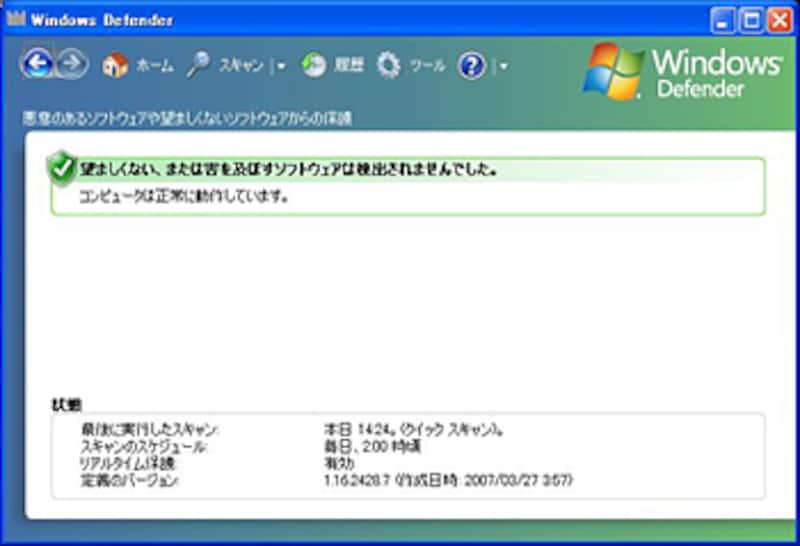The image size is (800, 546).
Task: Click the 履歴 toolbar label
Action: [x=349, y=65]
